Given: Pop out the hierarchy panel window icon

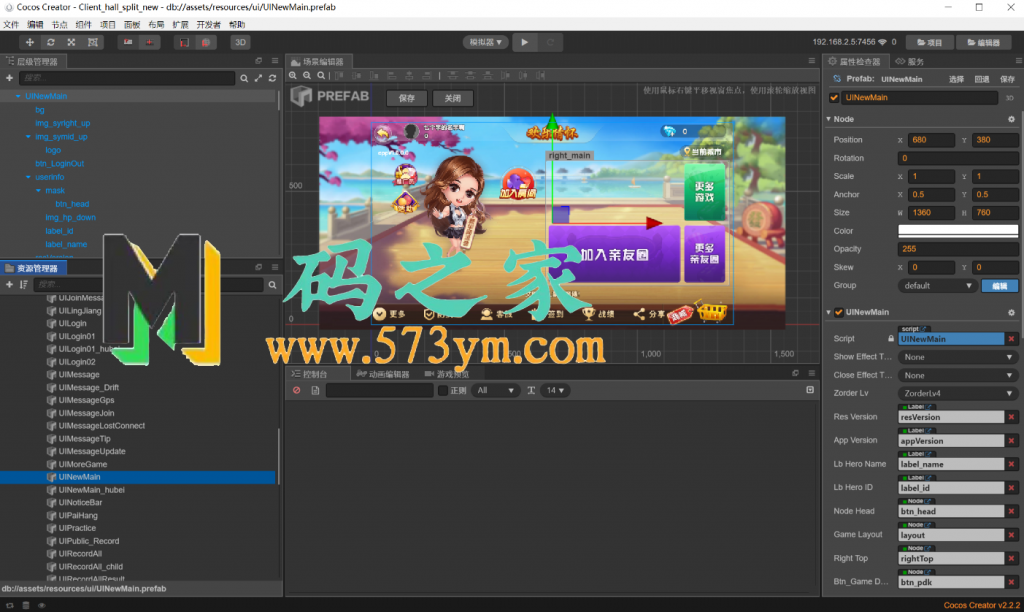Looking at the screenshot, I should 259,61.
